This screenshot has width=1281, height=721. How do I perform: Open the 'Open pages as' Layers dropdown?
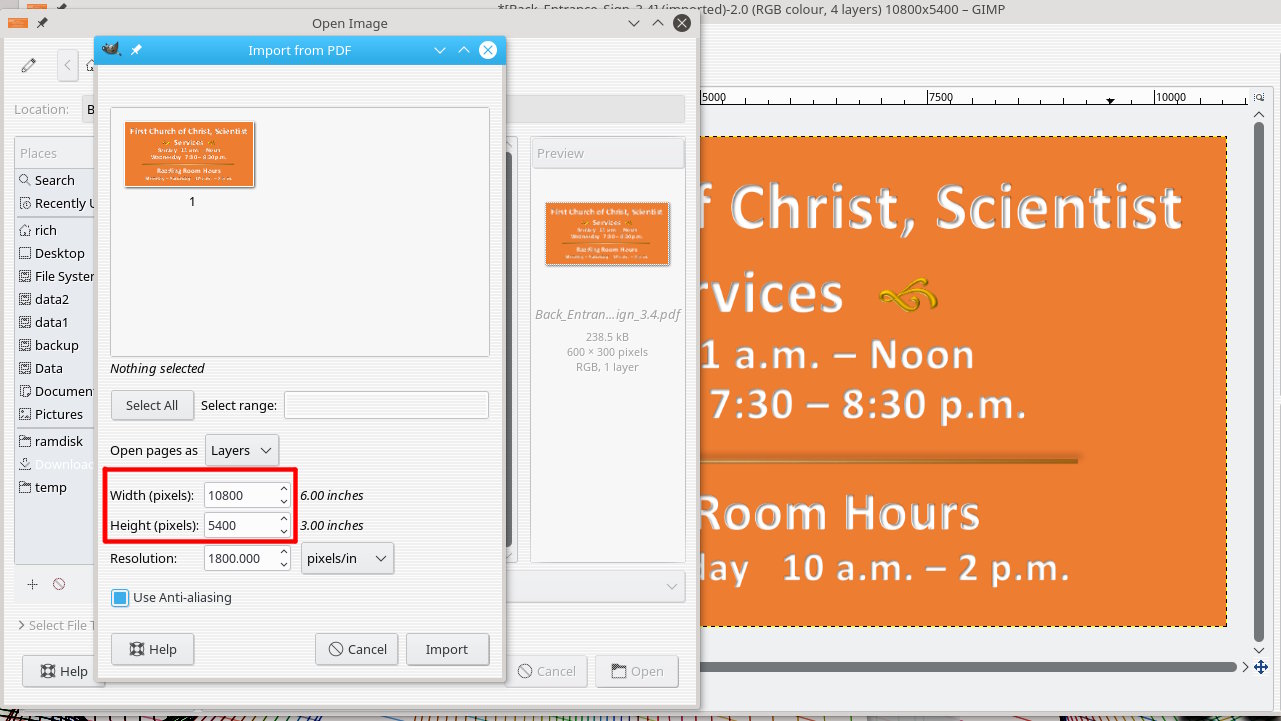242,450
